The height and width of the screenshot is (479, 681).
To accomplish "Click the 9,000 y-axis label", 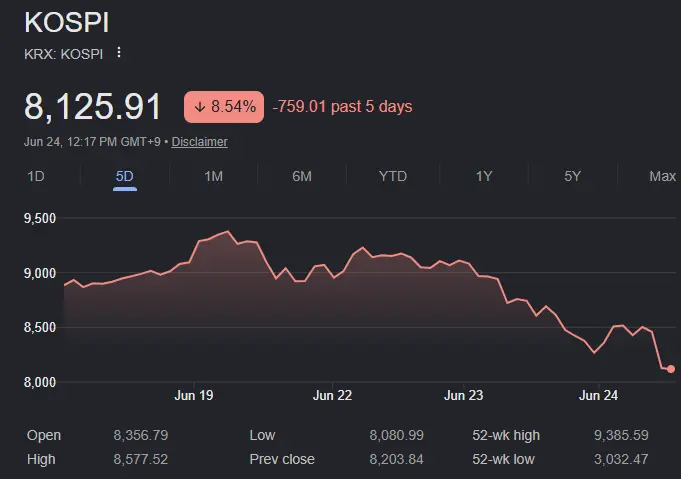I will click(40, 273).
